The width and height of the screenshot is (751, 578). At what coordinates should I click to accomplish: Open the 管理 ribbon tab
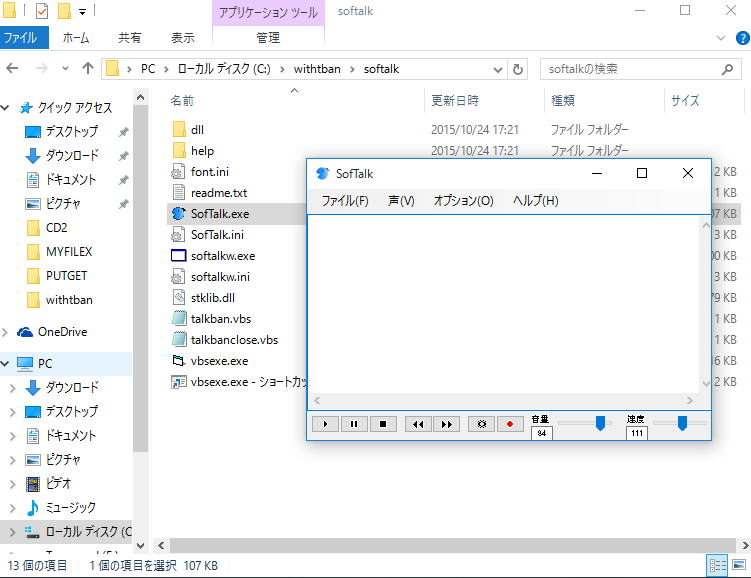pos(268,38)
